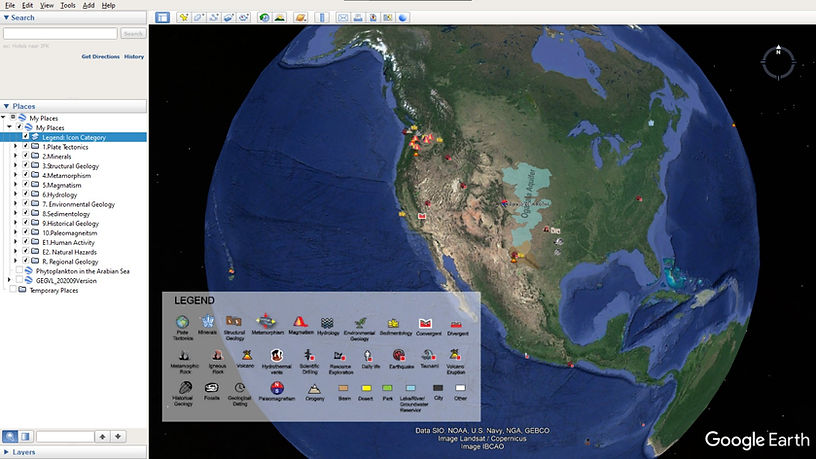Click the Email envelope toolbar icon
816x459 pixels.
pos(342,17)
